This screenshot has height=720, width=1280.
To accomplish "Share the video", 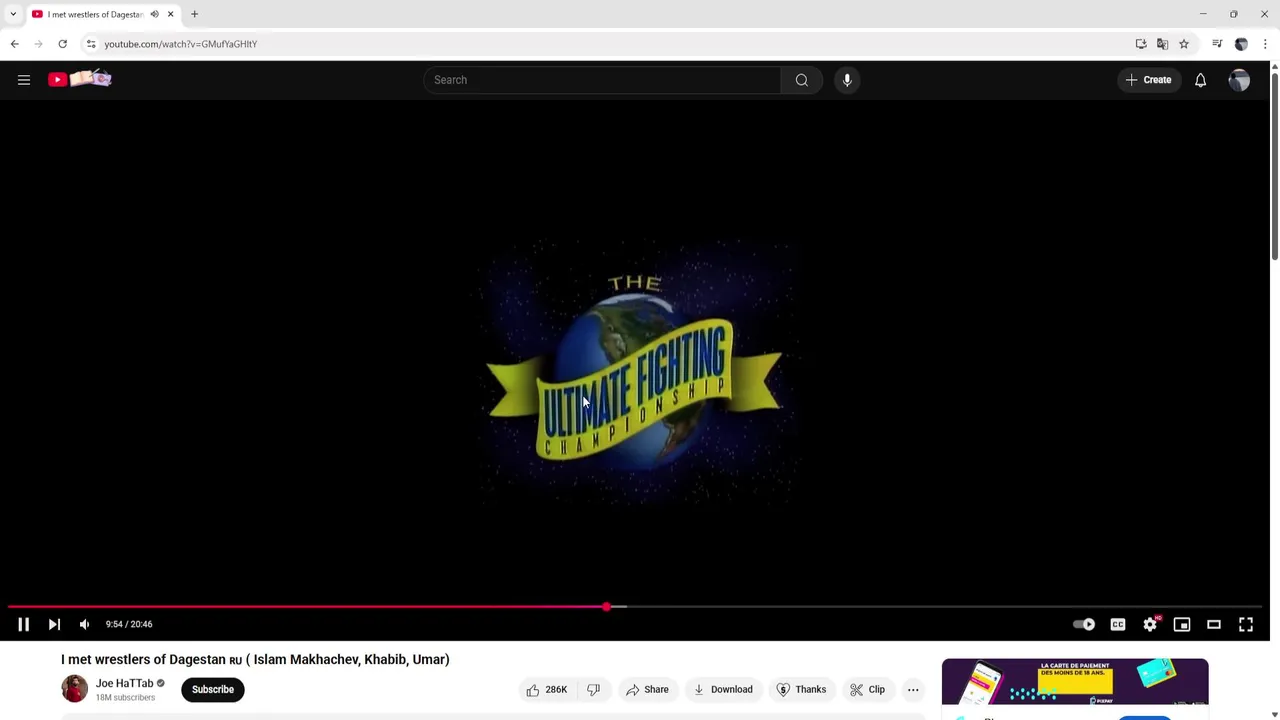I will (647, 689).
